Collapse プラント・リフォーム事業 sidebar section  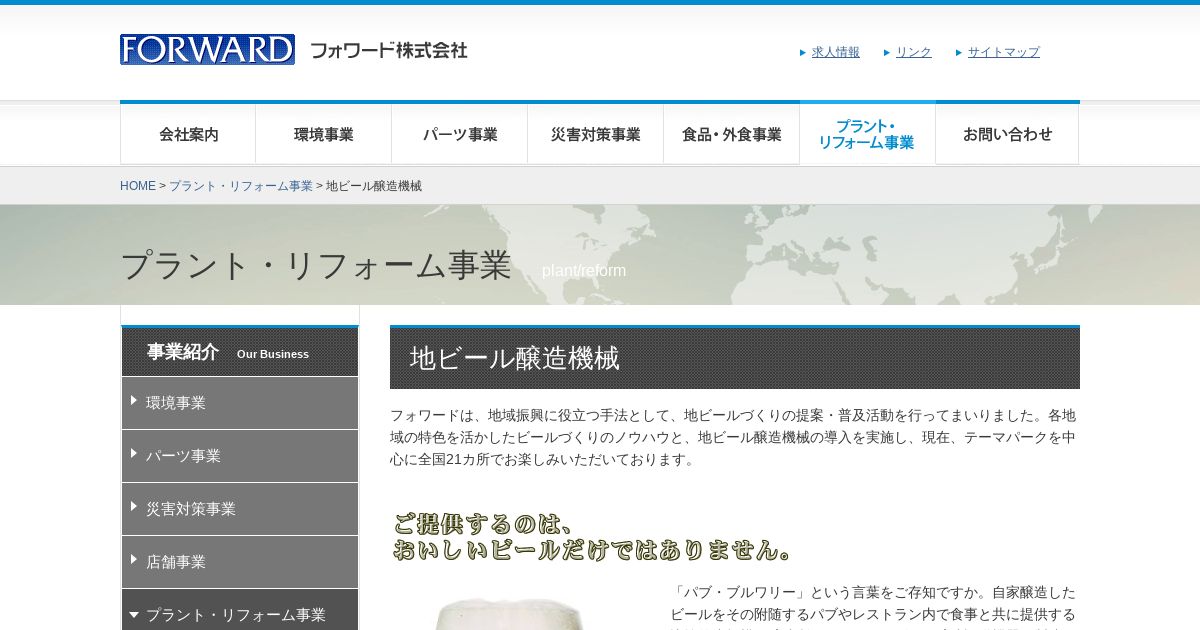coord(240,612)
